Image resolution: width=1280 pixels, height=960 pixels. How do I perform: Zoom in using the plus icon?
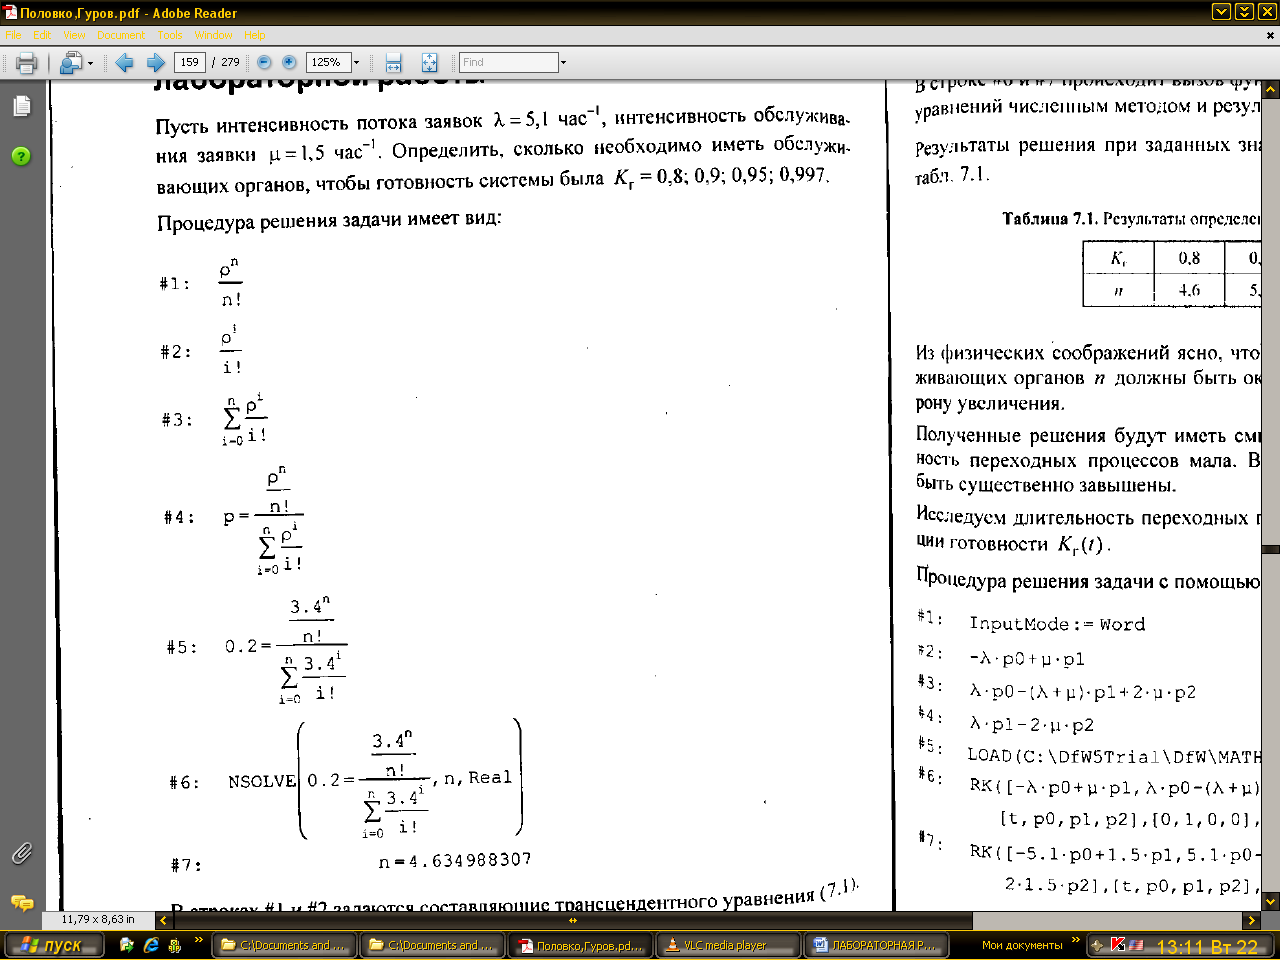[289, 62]
